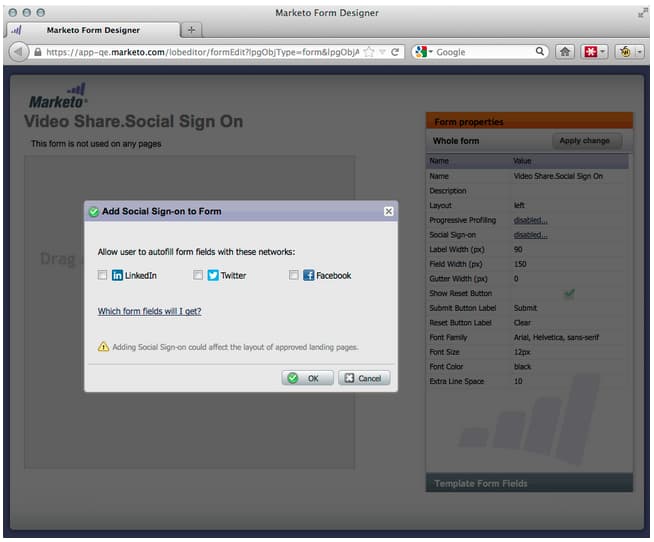The width and height of the screenshot is (654, 542).
Task: Go to browser home page icon
Action: click(565, 52)
